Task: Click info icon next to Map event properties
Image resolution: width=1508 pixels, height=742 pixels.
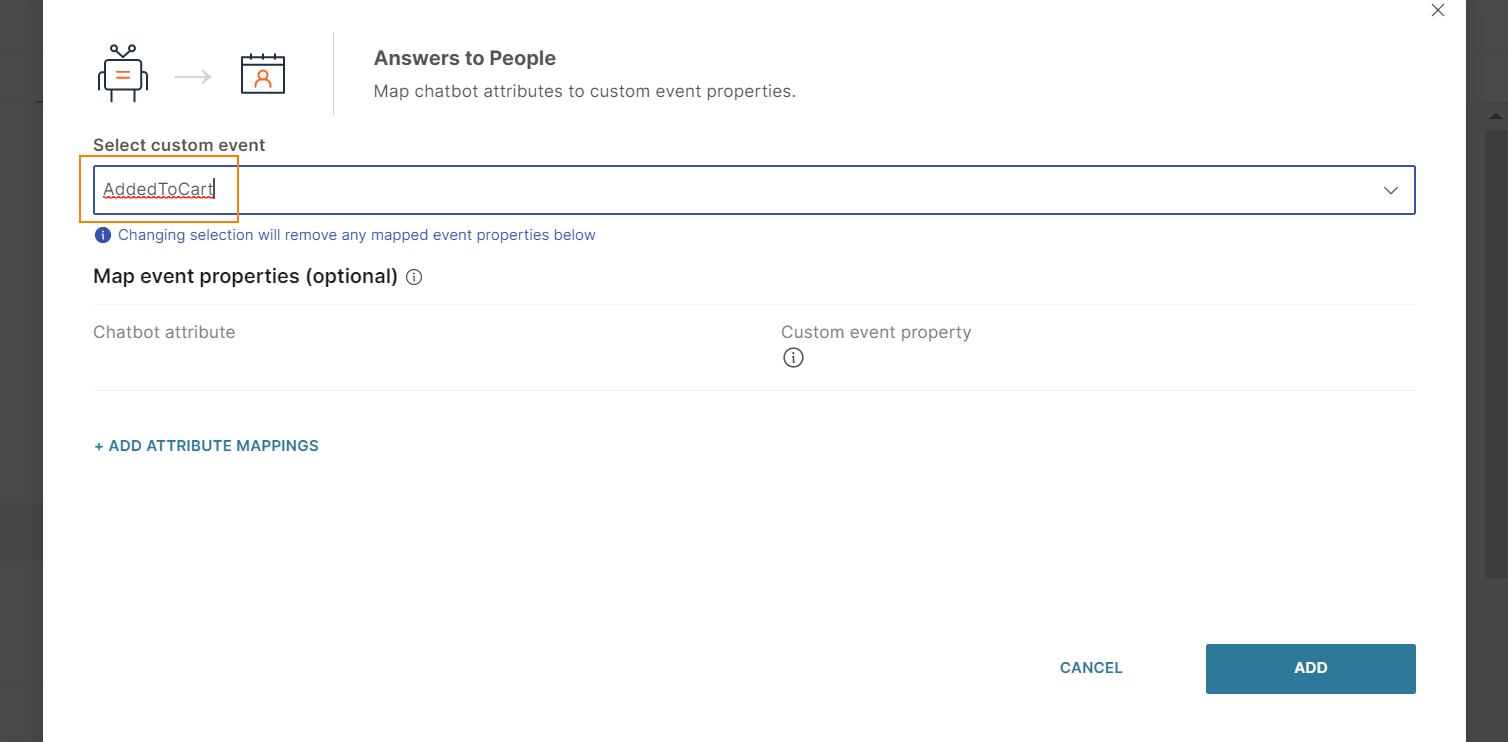Action: tap(414, 277)
